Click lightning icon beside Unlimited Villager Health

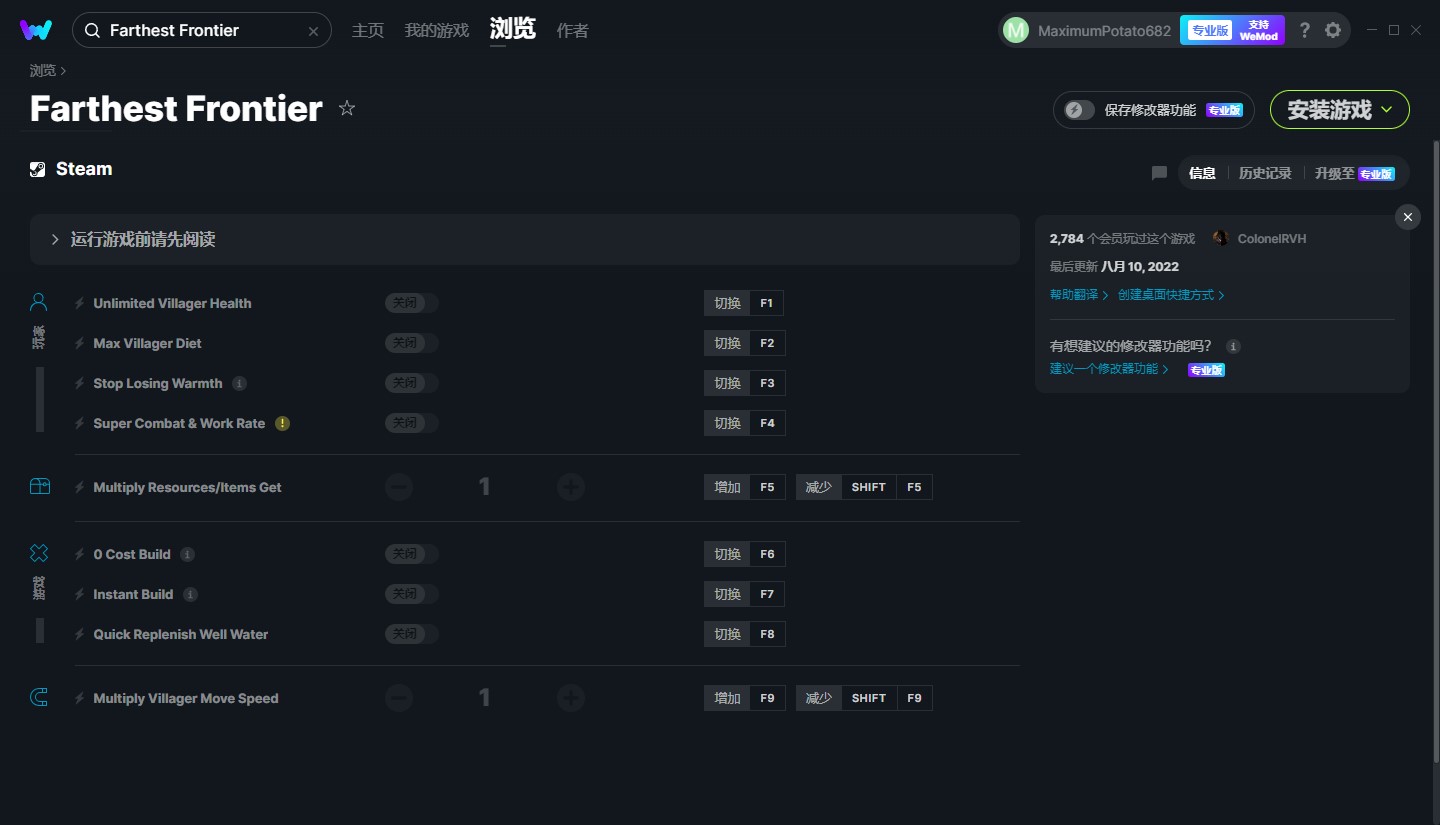(x=80, y=303)
